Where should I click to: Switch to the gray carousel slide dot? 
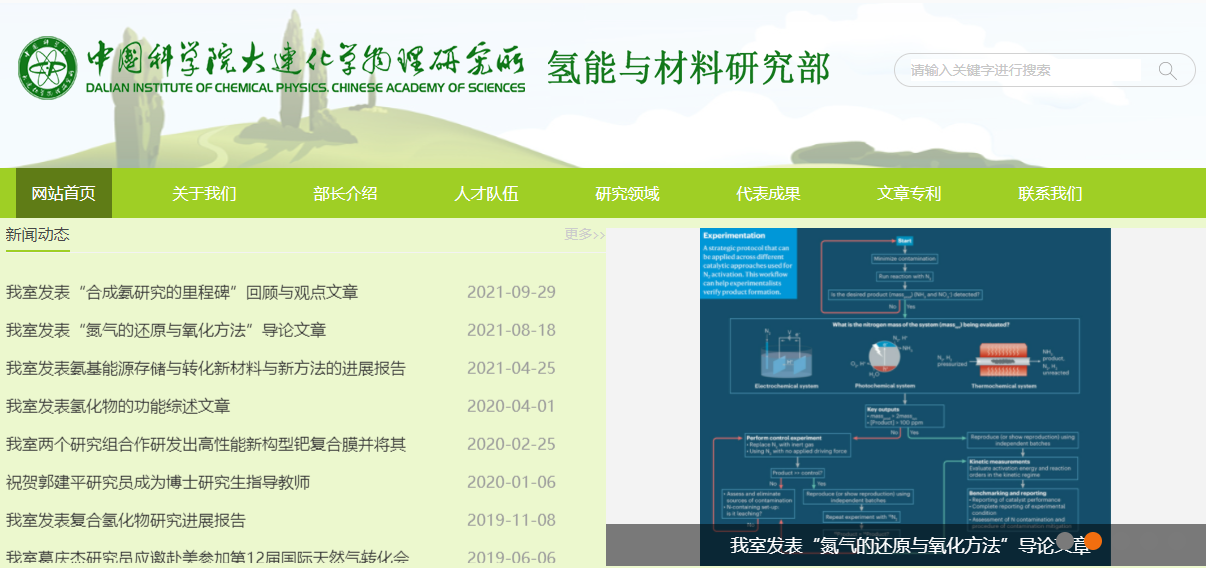pyautogui.click(x=1065, y=541)
